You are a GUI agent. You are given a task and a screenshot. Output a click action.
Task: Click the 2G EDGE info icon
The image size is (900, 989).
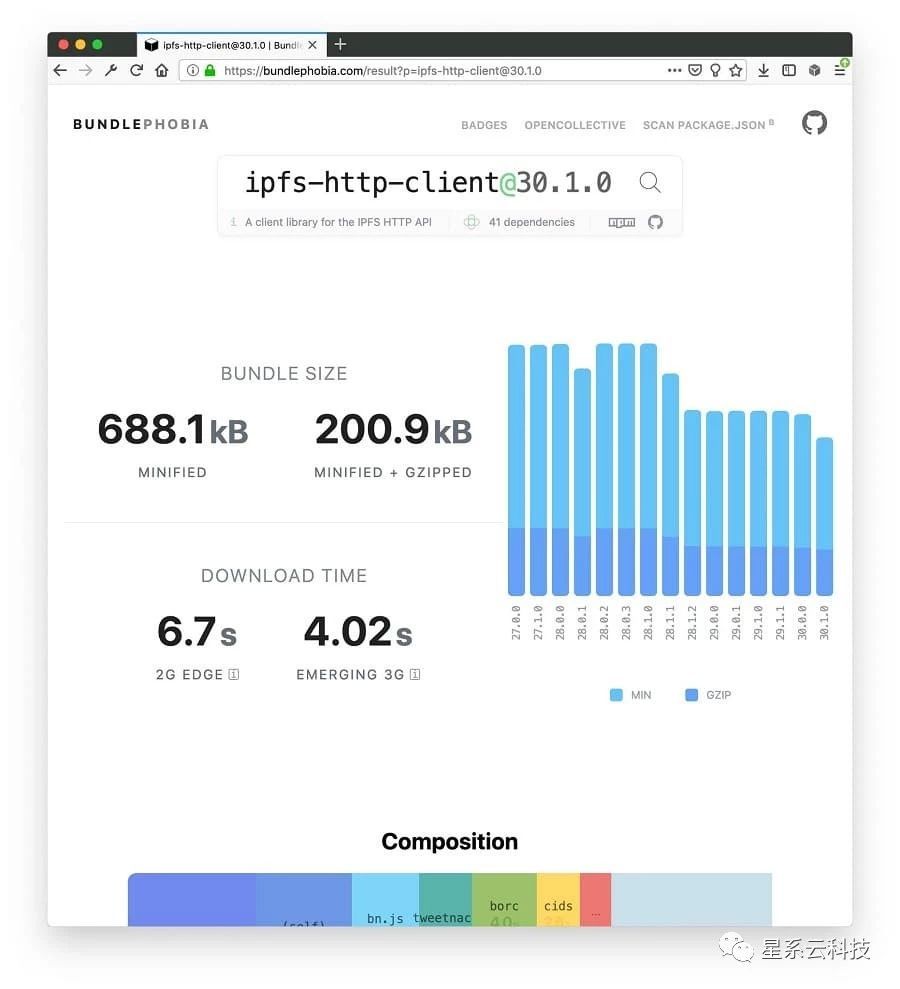tap(233, 674)
